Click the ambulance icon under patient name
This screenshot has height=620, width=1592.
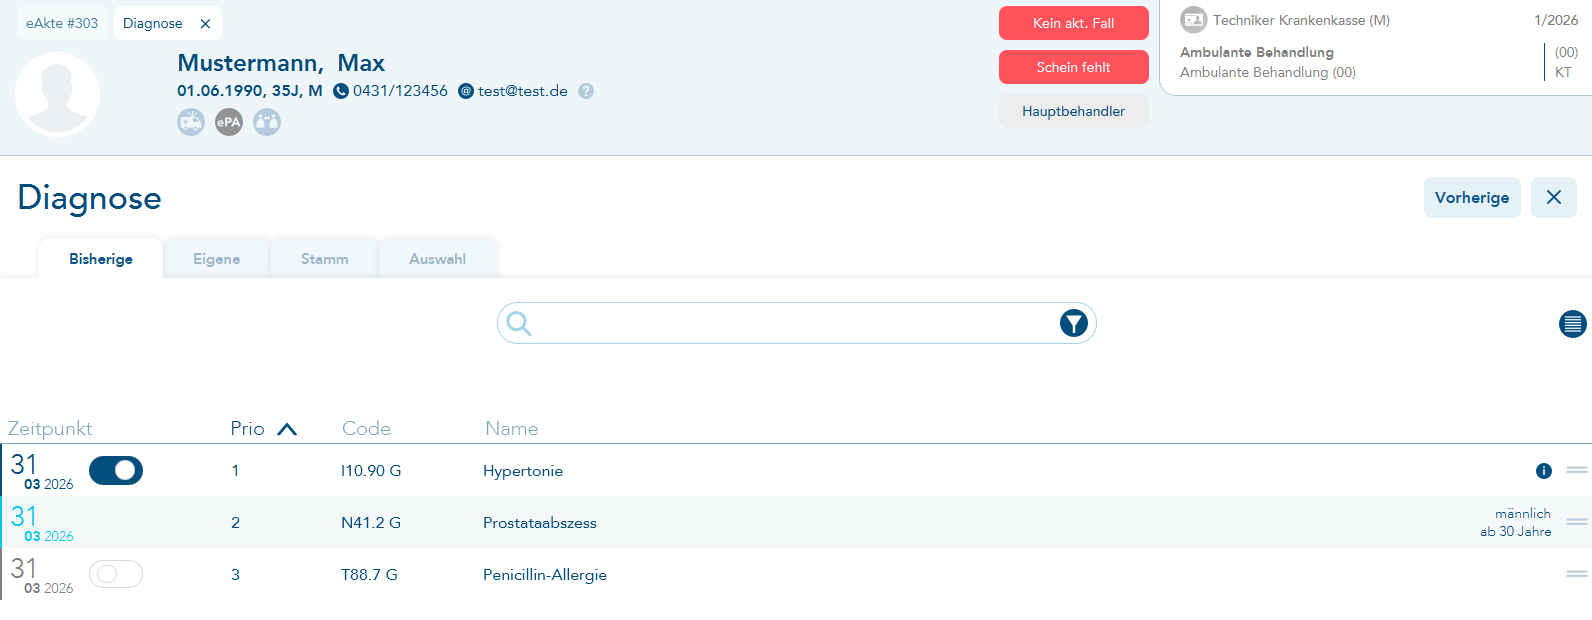pyautogui.click(x=191, y=122)
